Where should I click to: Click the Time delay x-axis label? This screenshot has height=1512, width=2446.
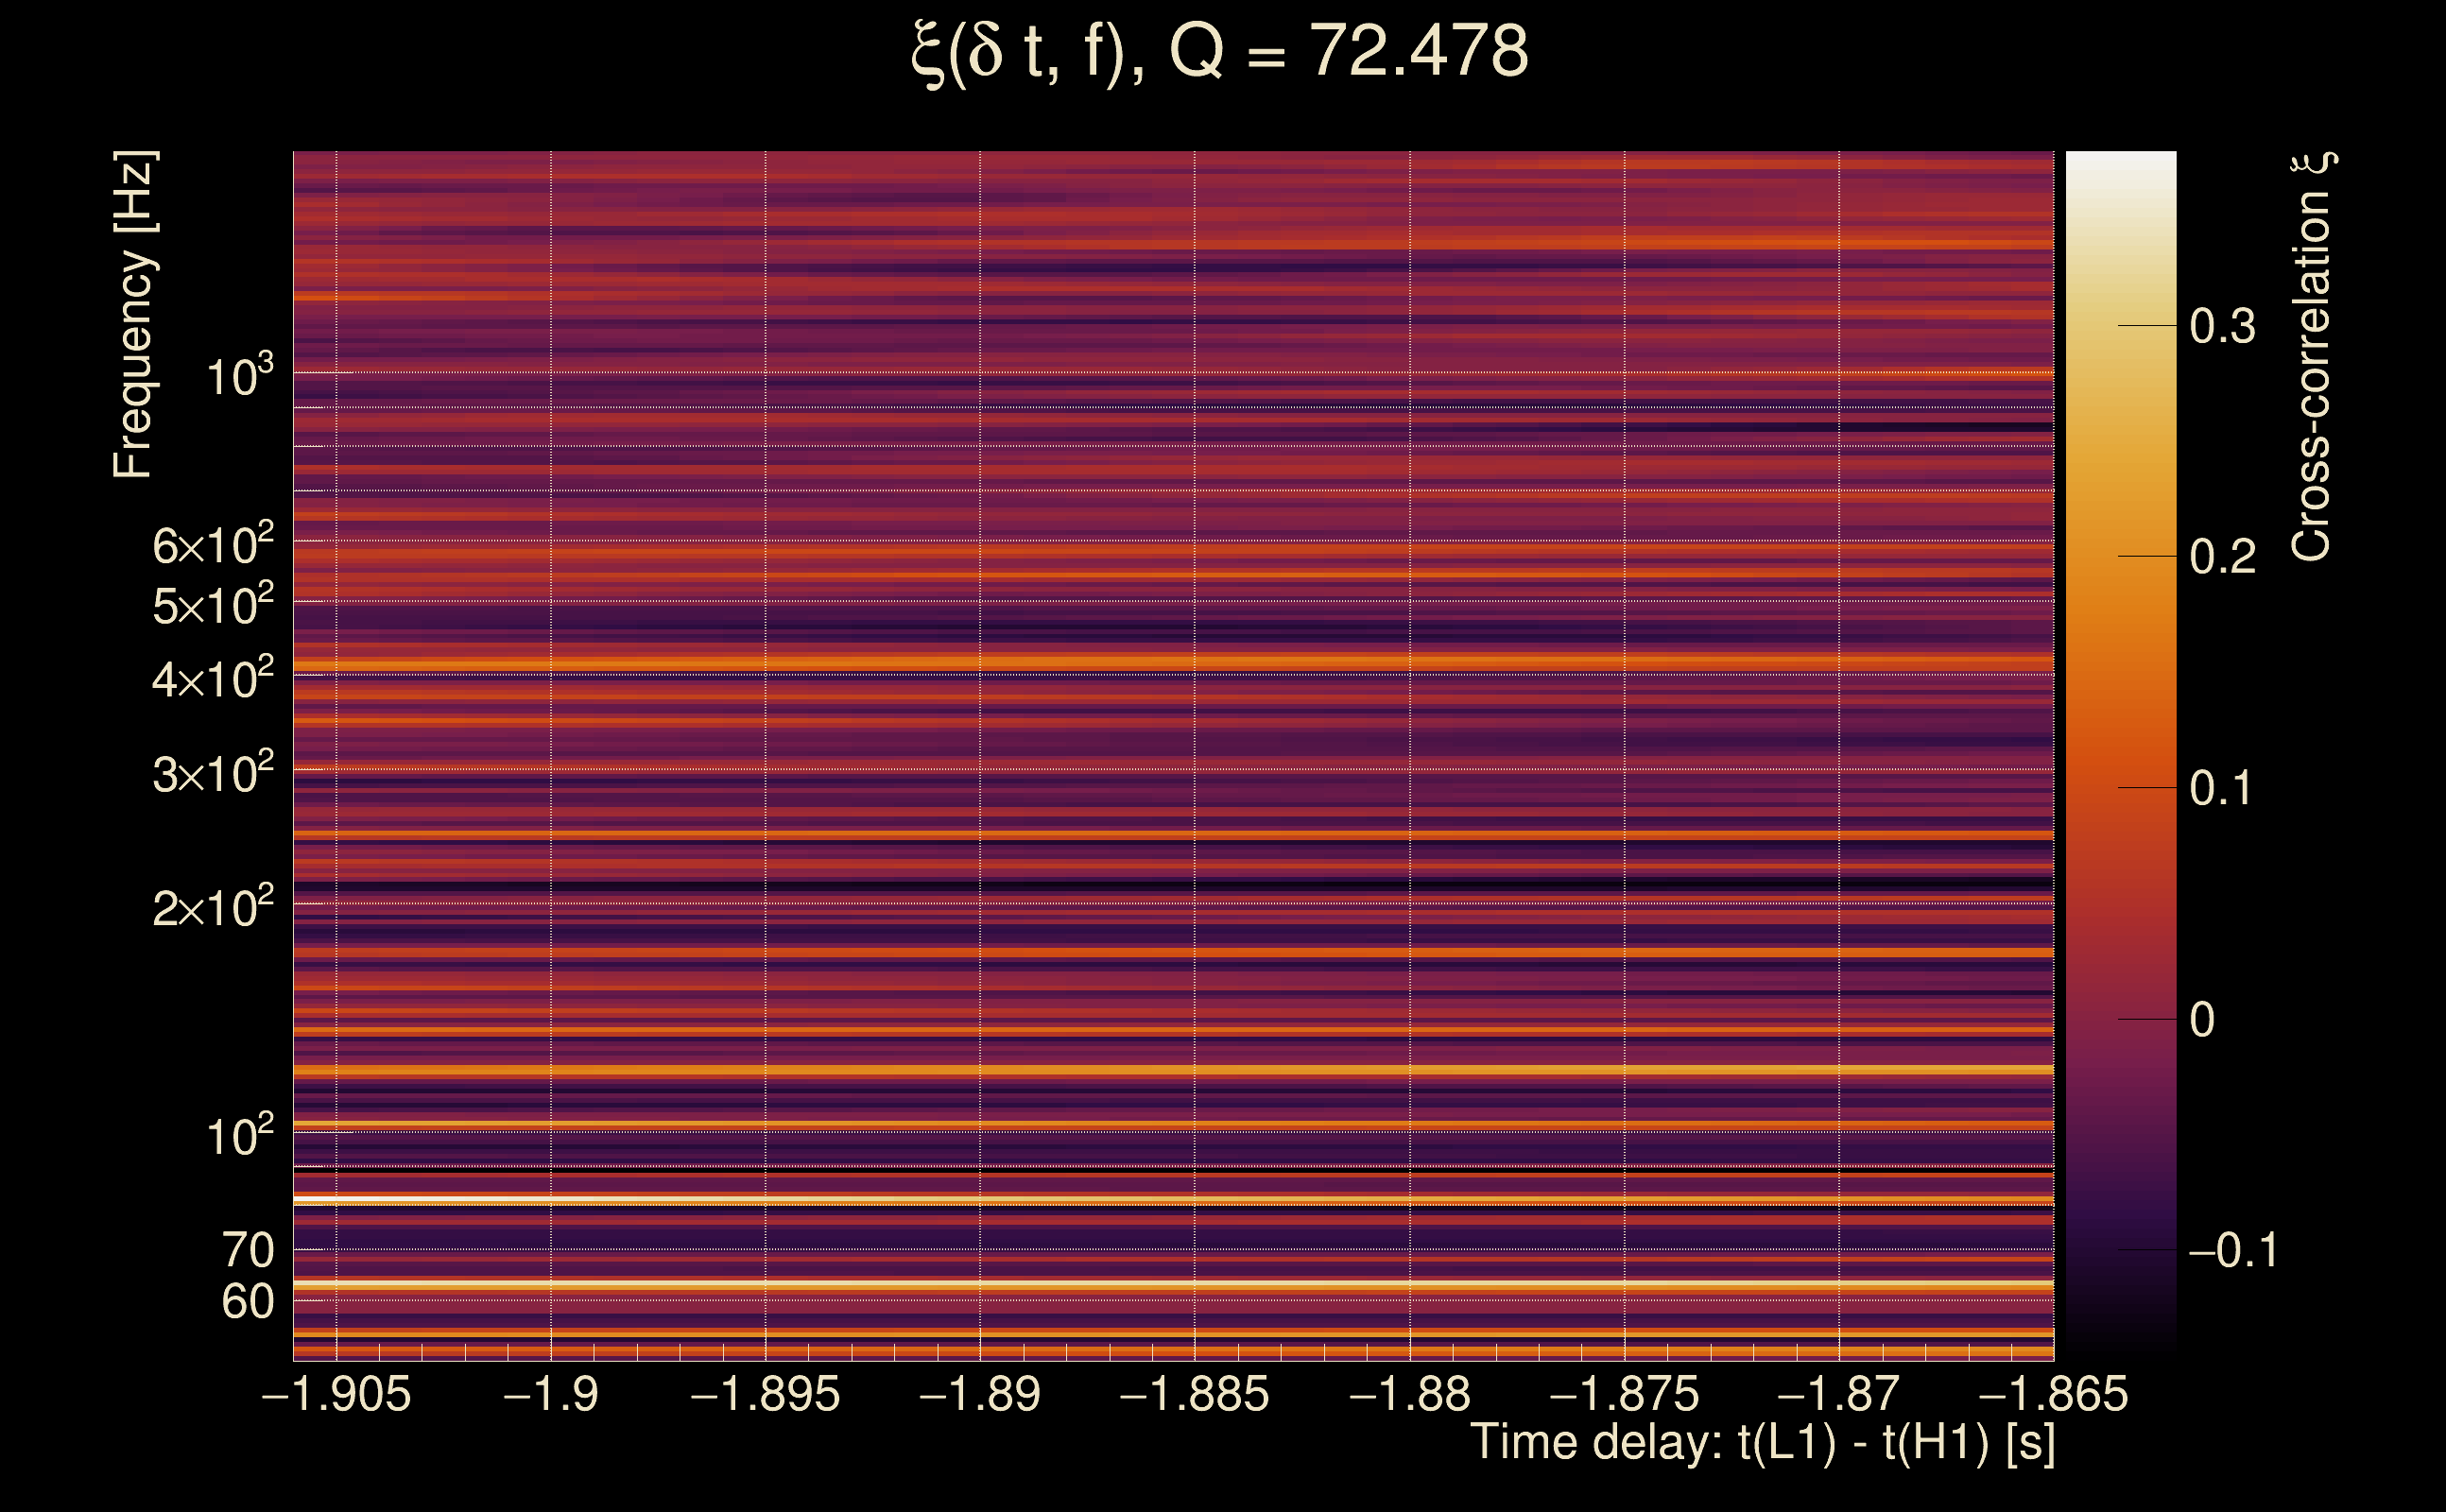(x=1762, y=1443)
